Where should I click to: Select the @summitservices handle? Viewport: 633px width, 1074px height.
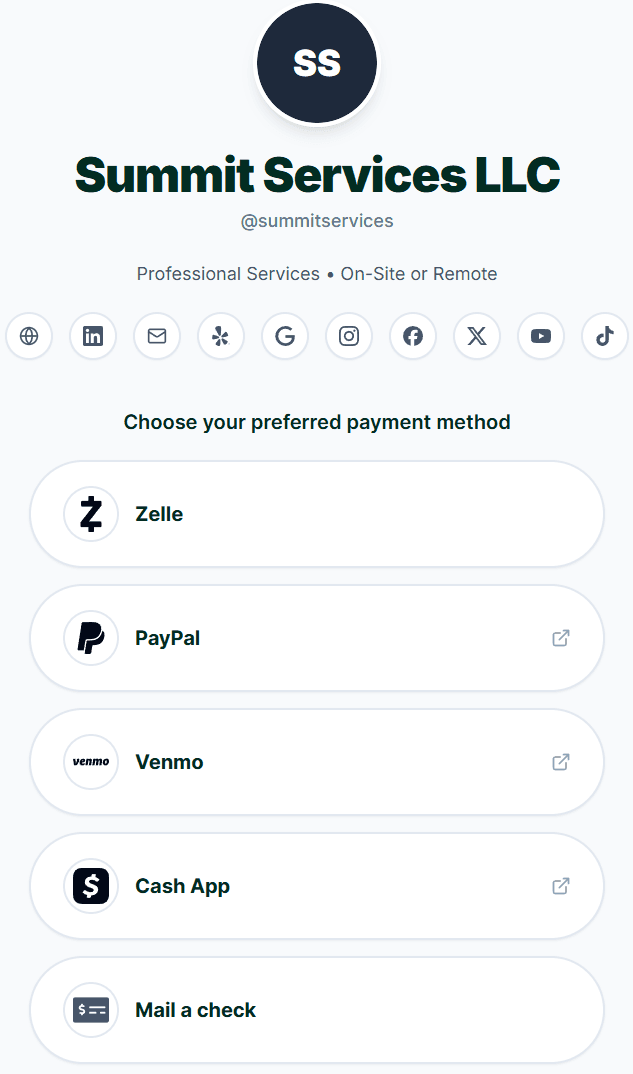[317, 220]
